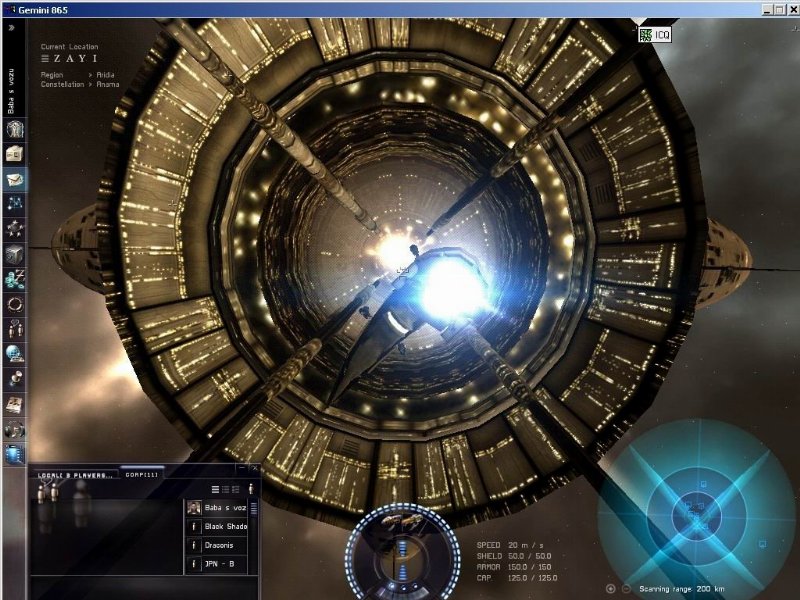
Task: Show info for Draconis member
Action: click(x=193, y=545)
